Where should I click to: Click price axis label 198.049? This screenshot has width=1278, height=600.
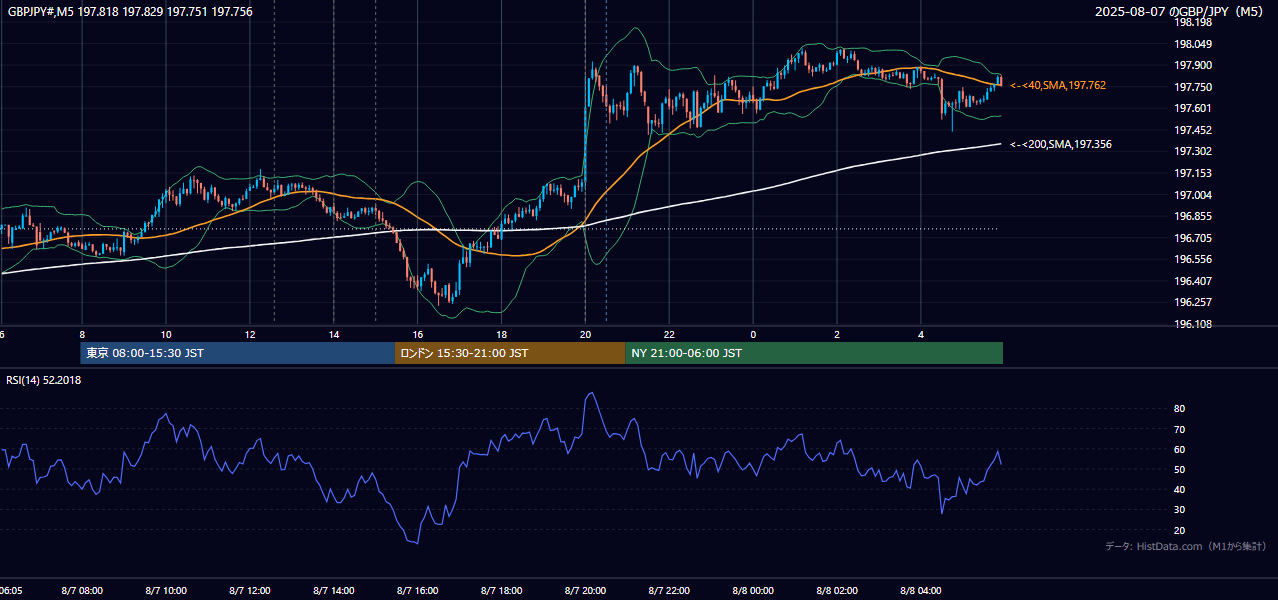(x=1193, y=44)
